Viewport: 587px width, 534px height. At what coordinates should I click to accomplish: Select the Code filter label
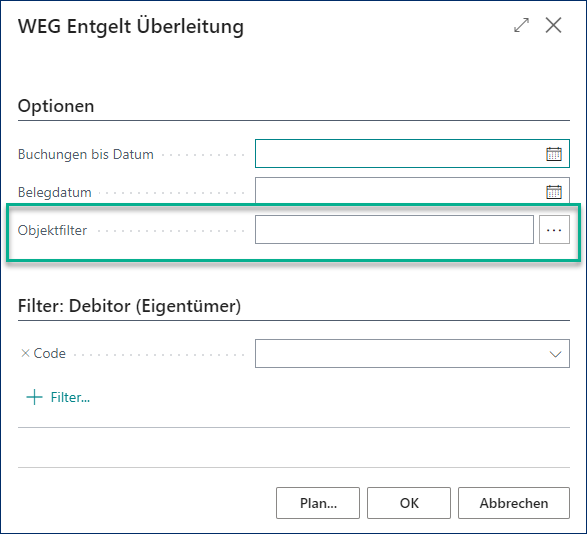tap(49, 353)
